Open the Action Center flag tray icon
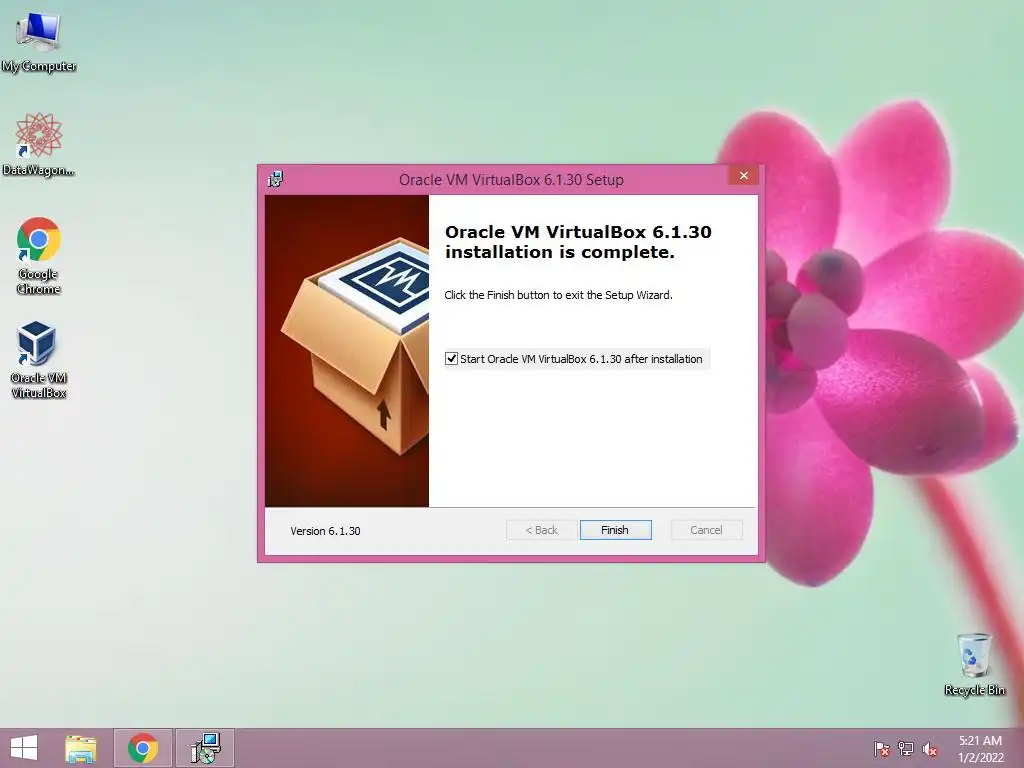 coord(882,749)
